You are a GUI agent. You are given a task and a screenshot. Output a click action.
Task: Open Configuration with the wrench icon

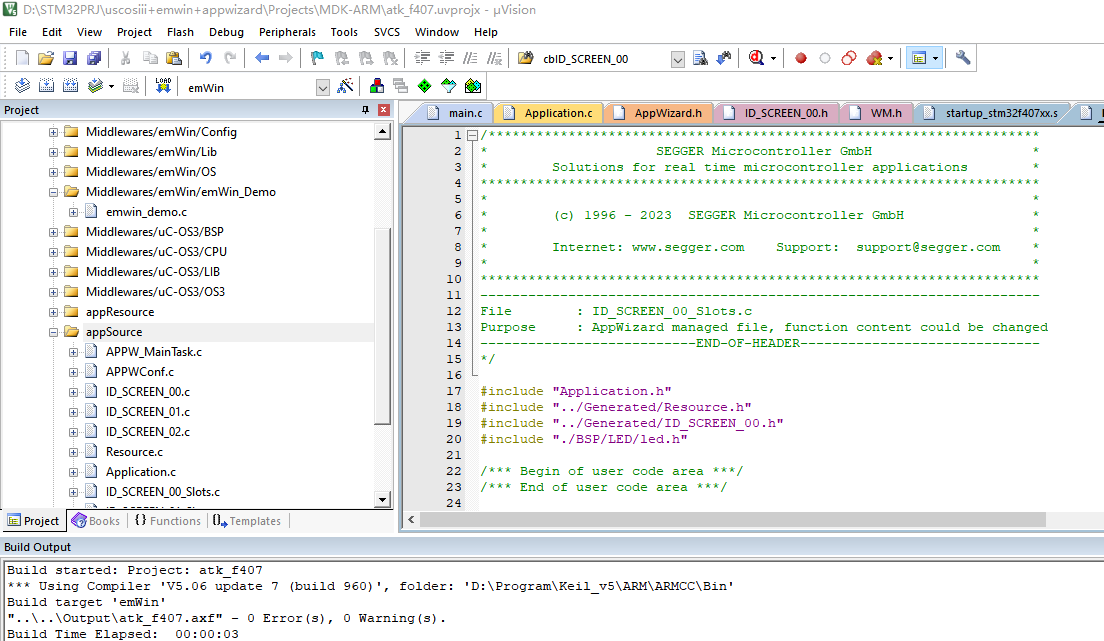pyautogui.click(x=962, y=58)
